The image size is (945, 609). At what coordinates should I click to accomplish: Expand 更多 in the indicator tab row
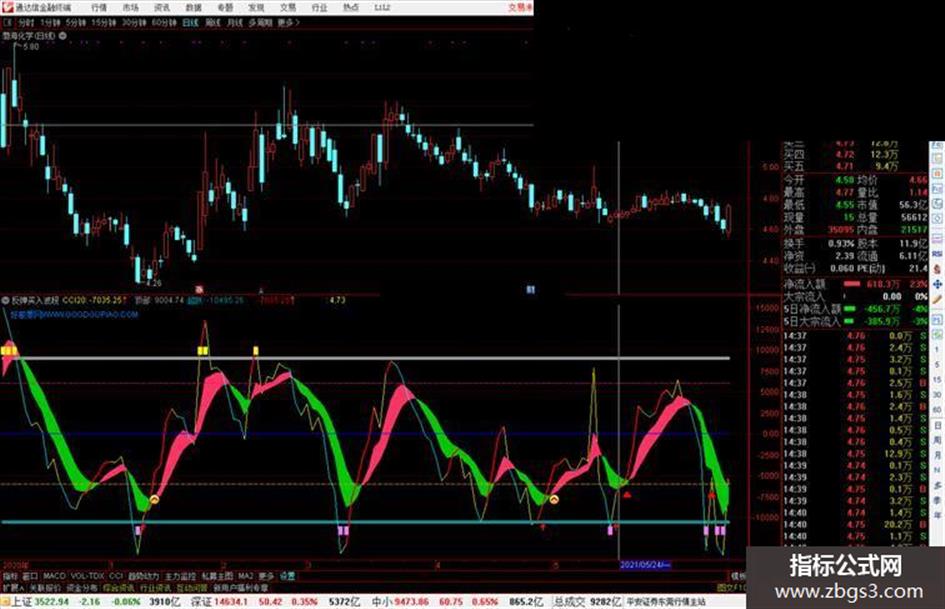[266, 576]
